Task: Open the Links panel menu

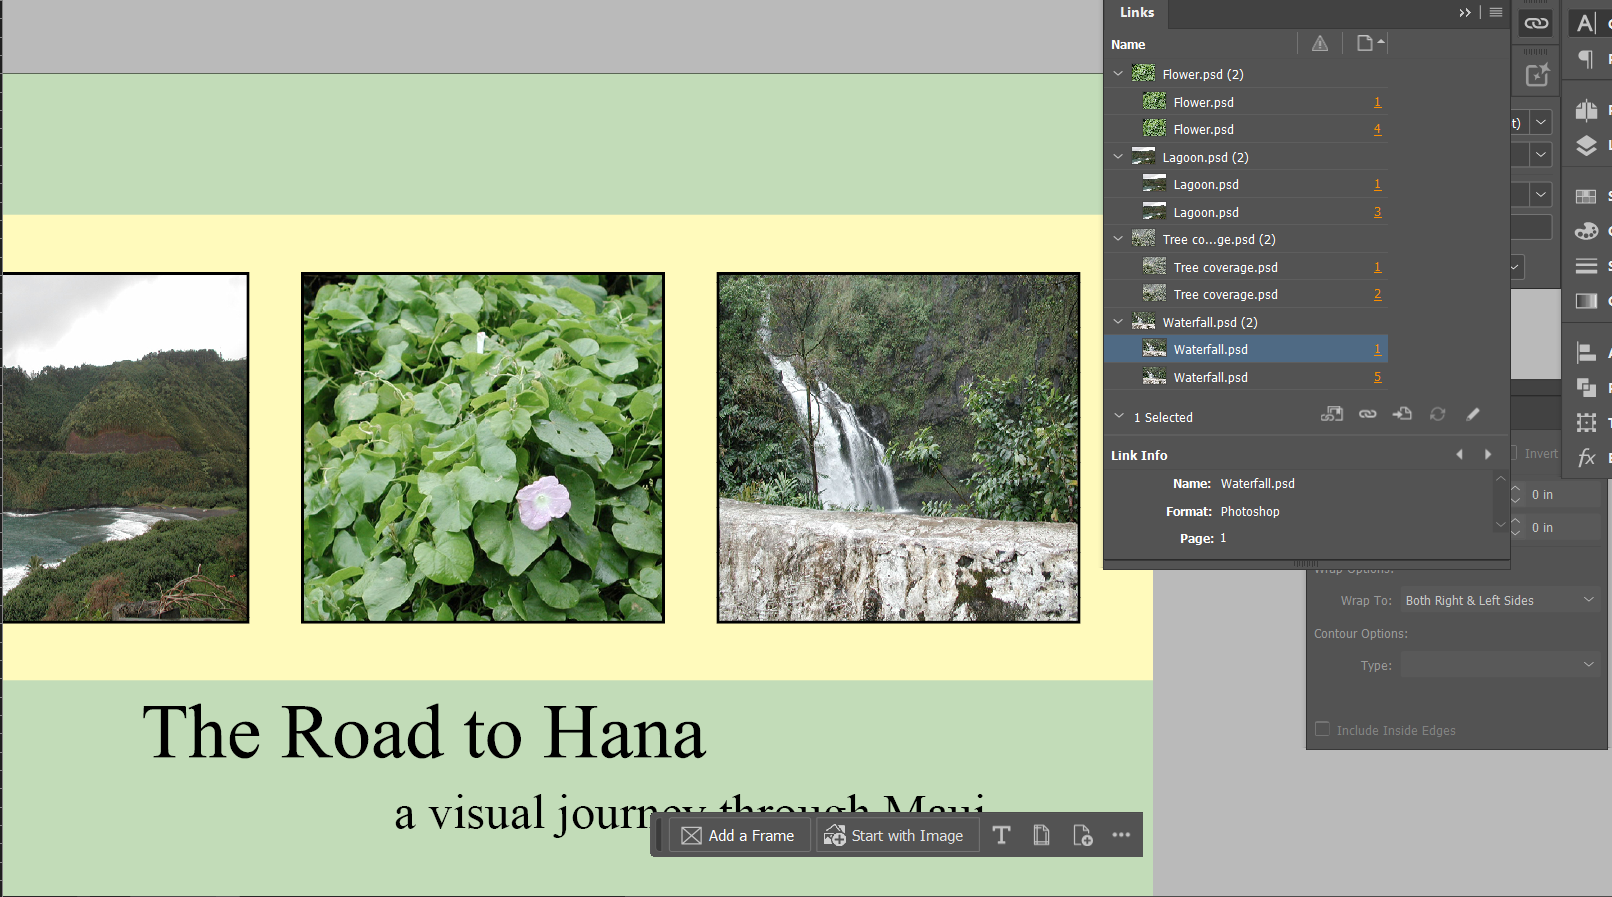Action: click(1496, 13)
